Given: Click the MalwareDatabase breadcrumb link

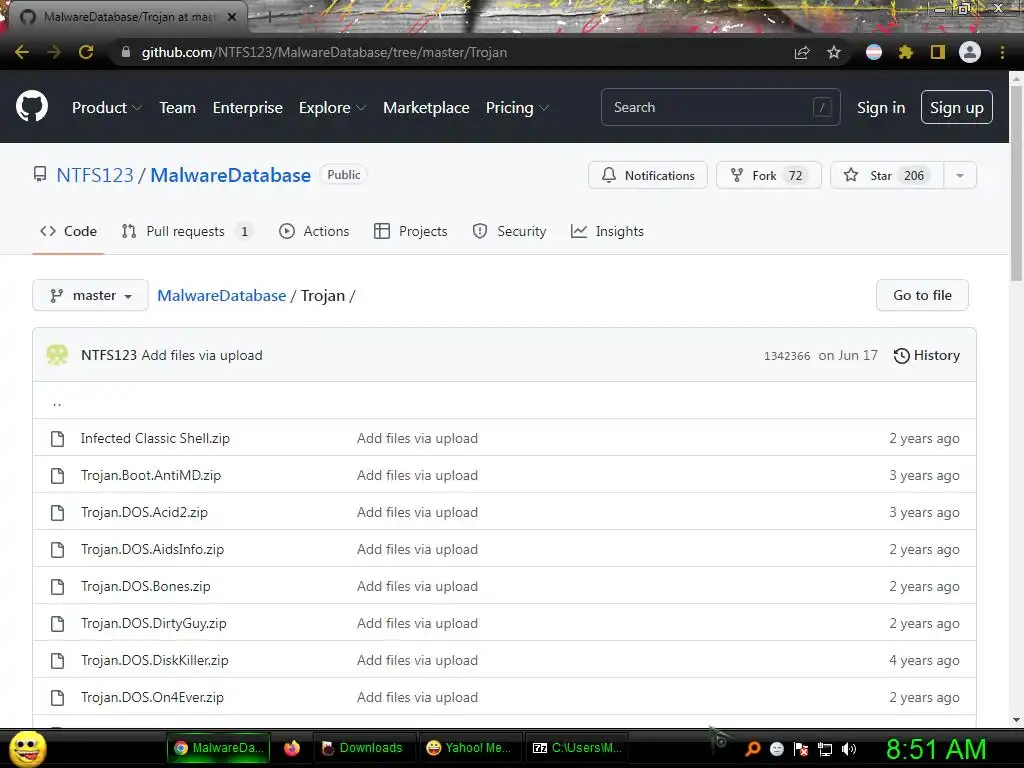Looking at the screenshot, I should [221, 295].
